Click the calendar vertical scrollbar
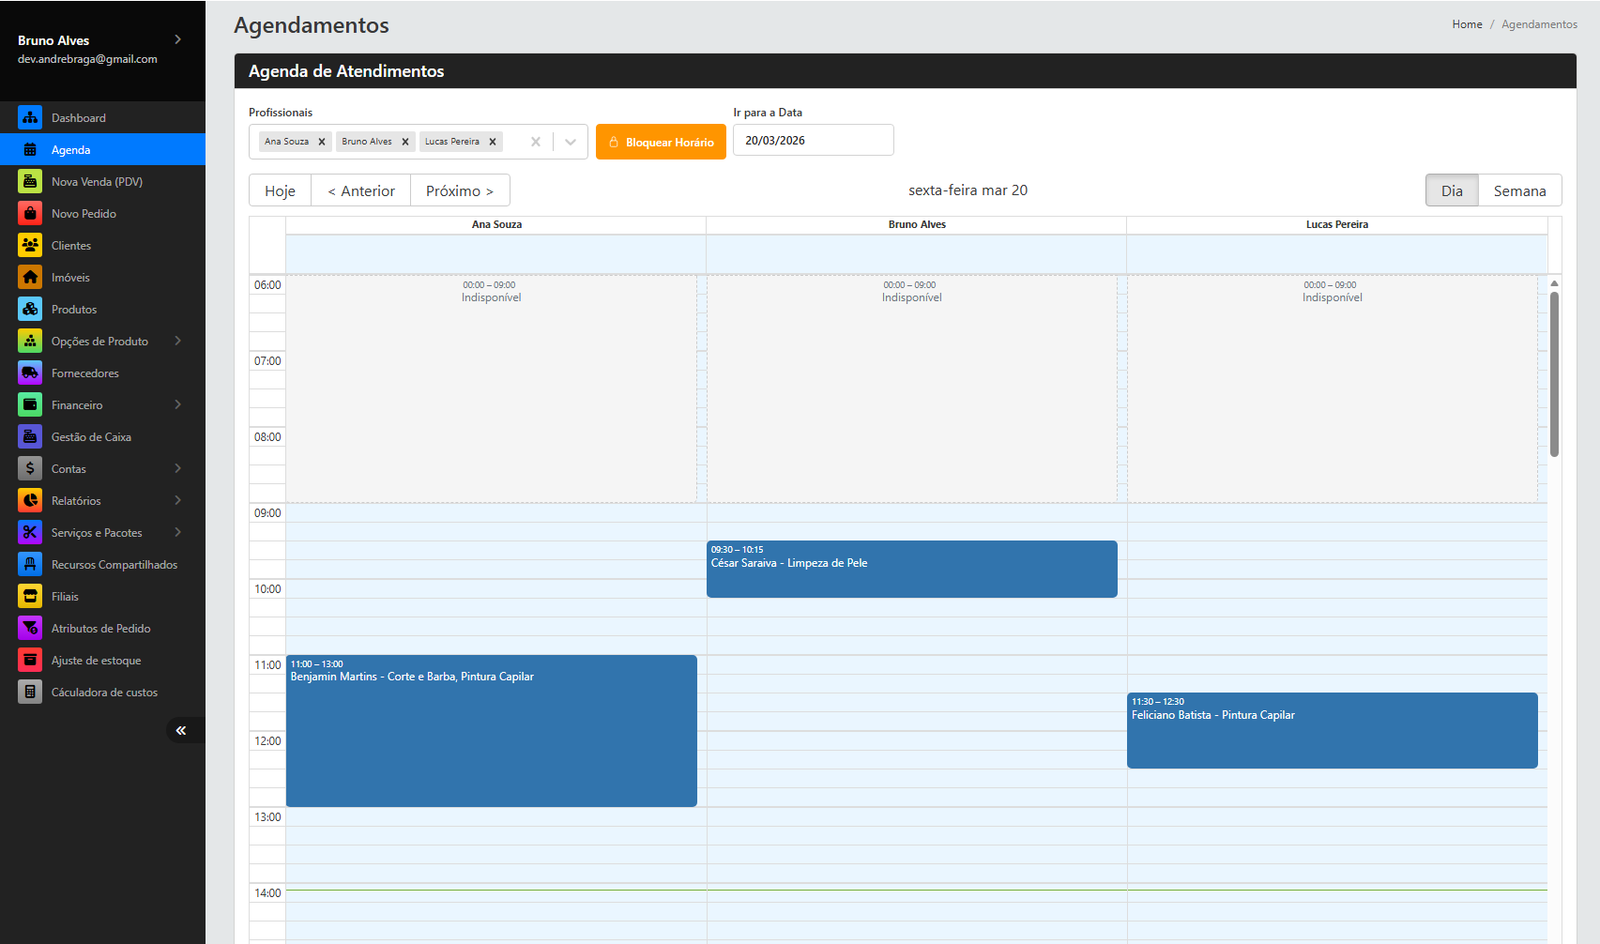The image size is (1600, 944). click(x=1554, y=374)
